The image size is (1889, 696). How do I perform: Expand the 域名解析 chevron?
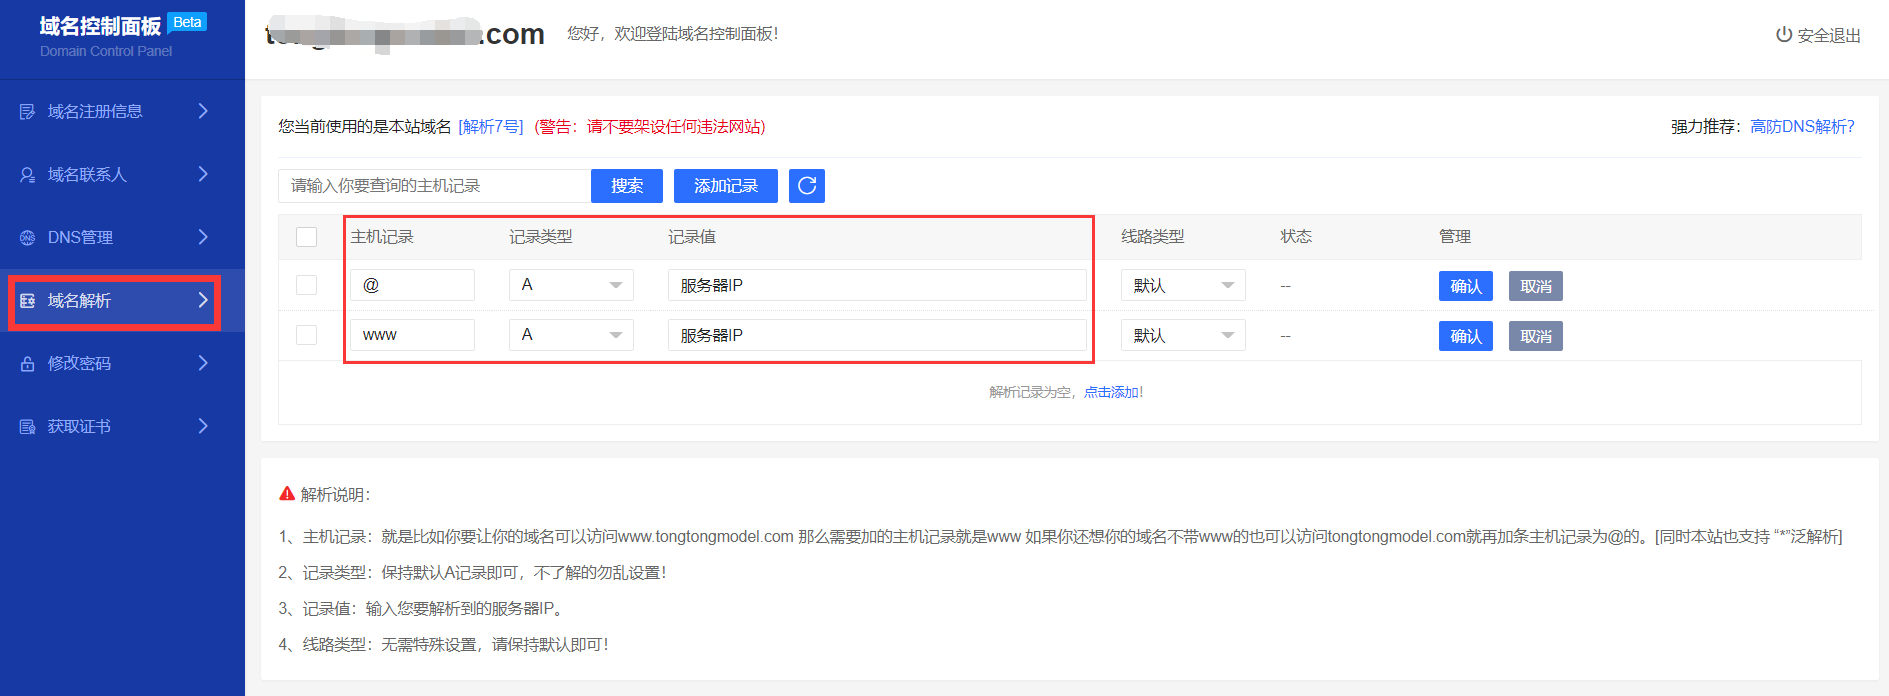coord(203,300)
